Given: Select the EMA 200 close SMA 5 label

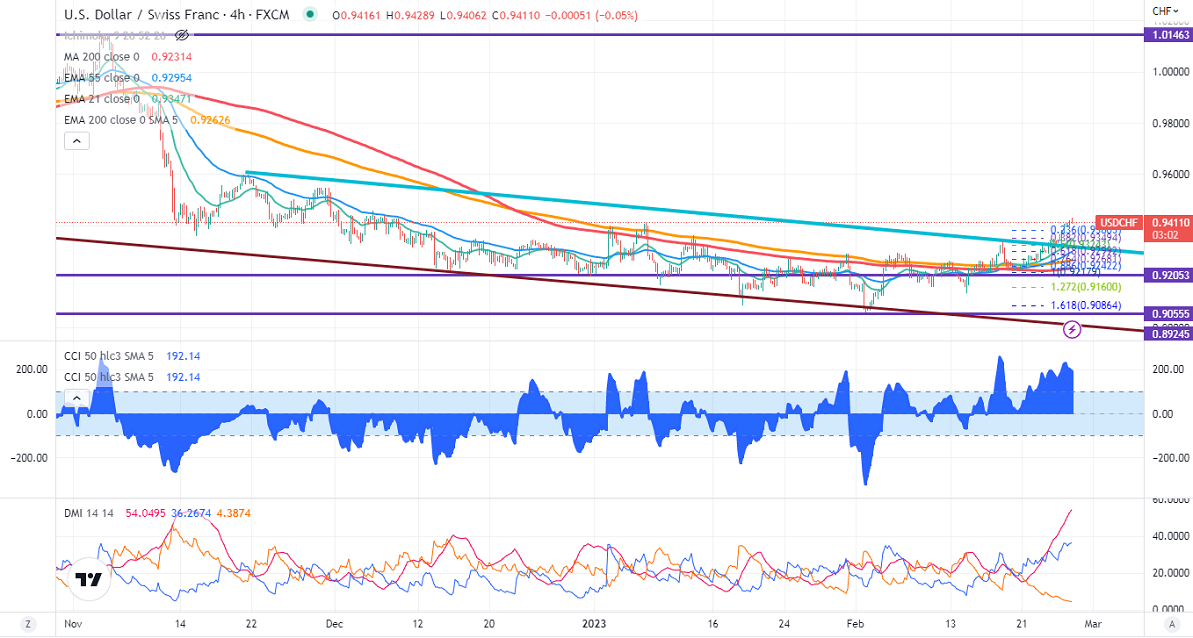Looking at the screenshot, I should [x=122, y=120].
